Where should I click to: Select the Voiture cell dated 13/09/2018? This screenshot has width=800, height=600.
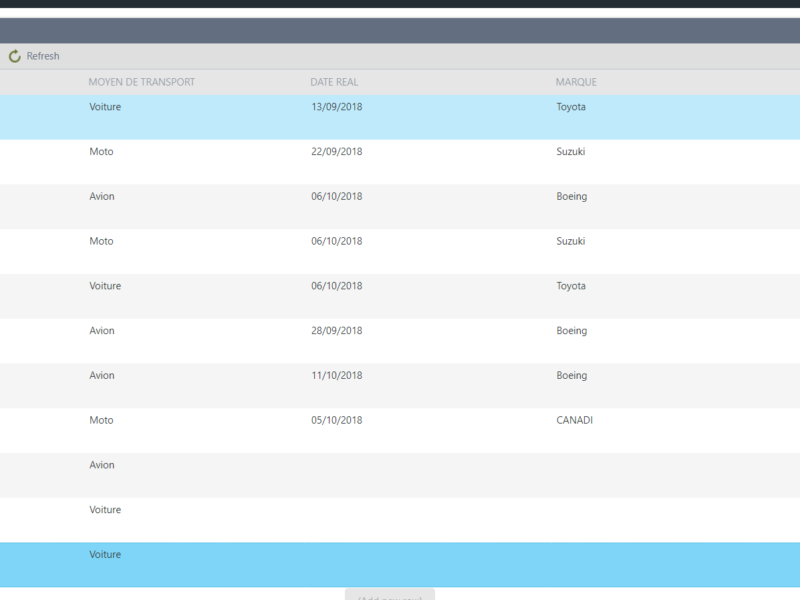(x=105, y=107)
